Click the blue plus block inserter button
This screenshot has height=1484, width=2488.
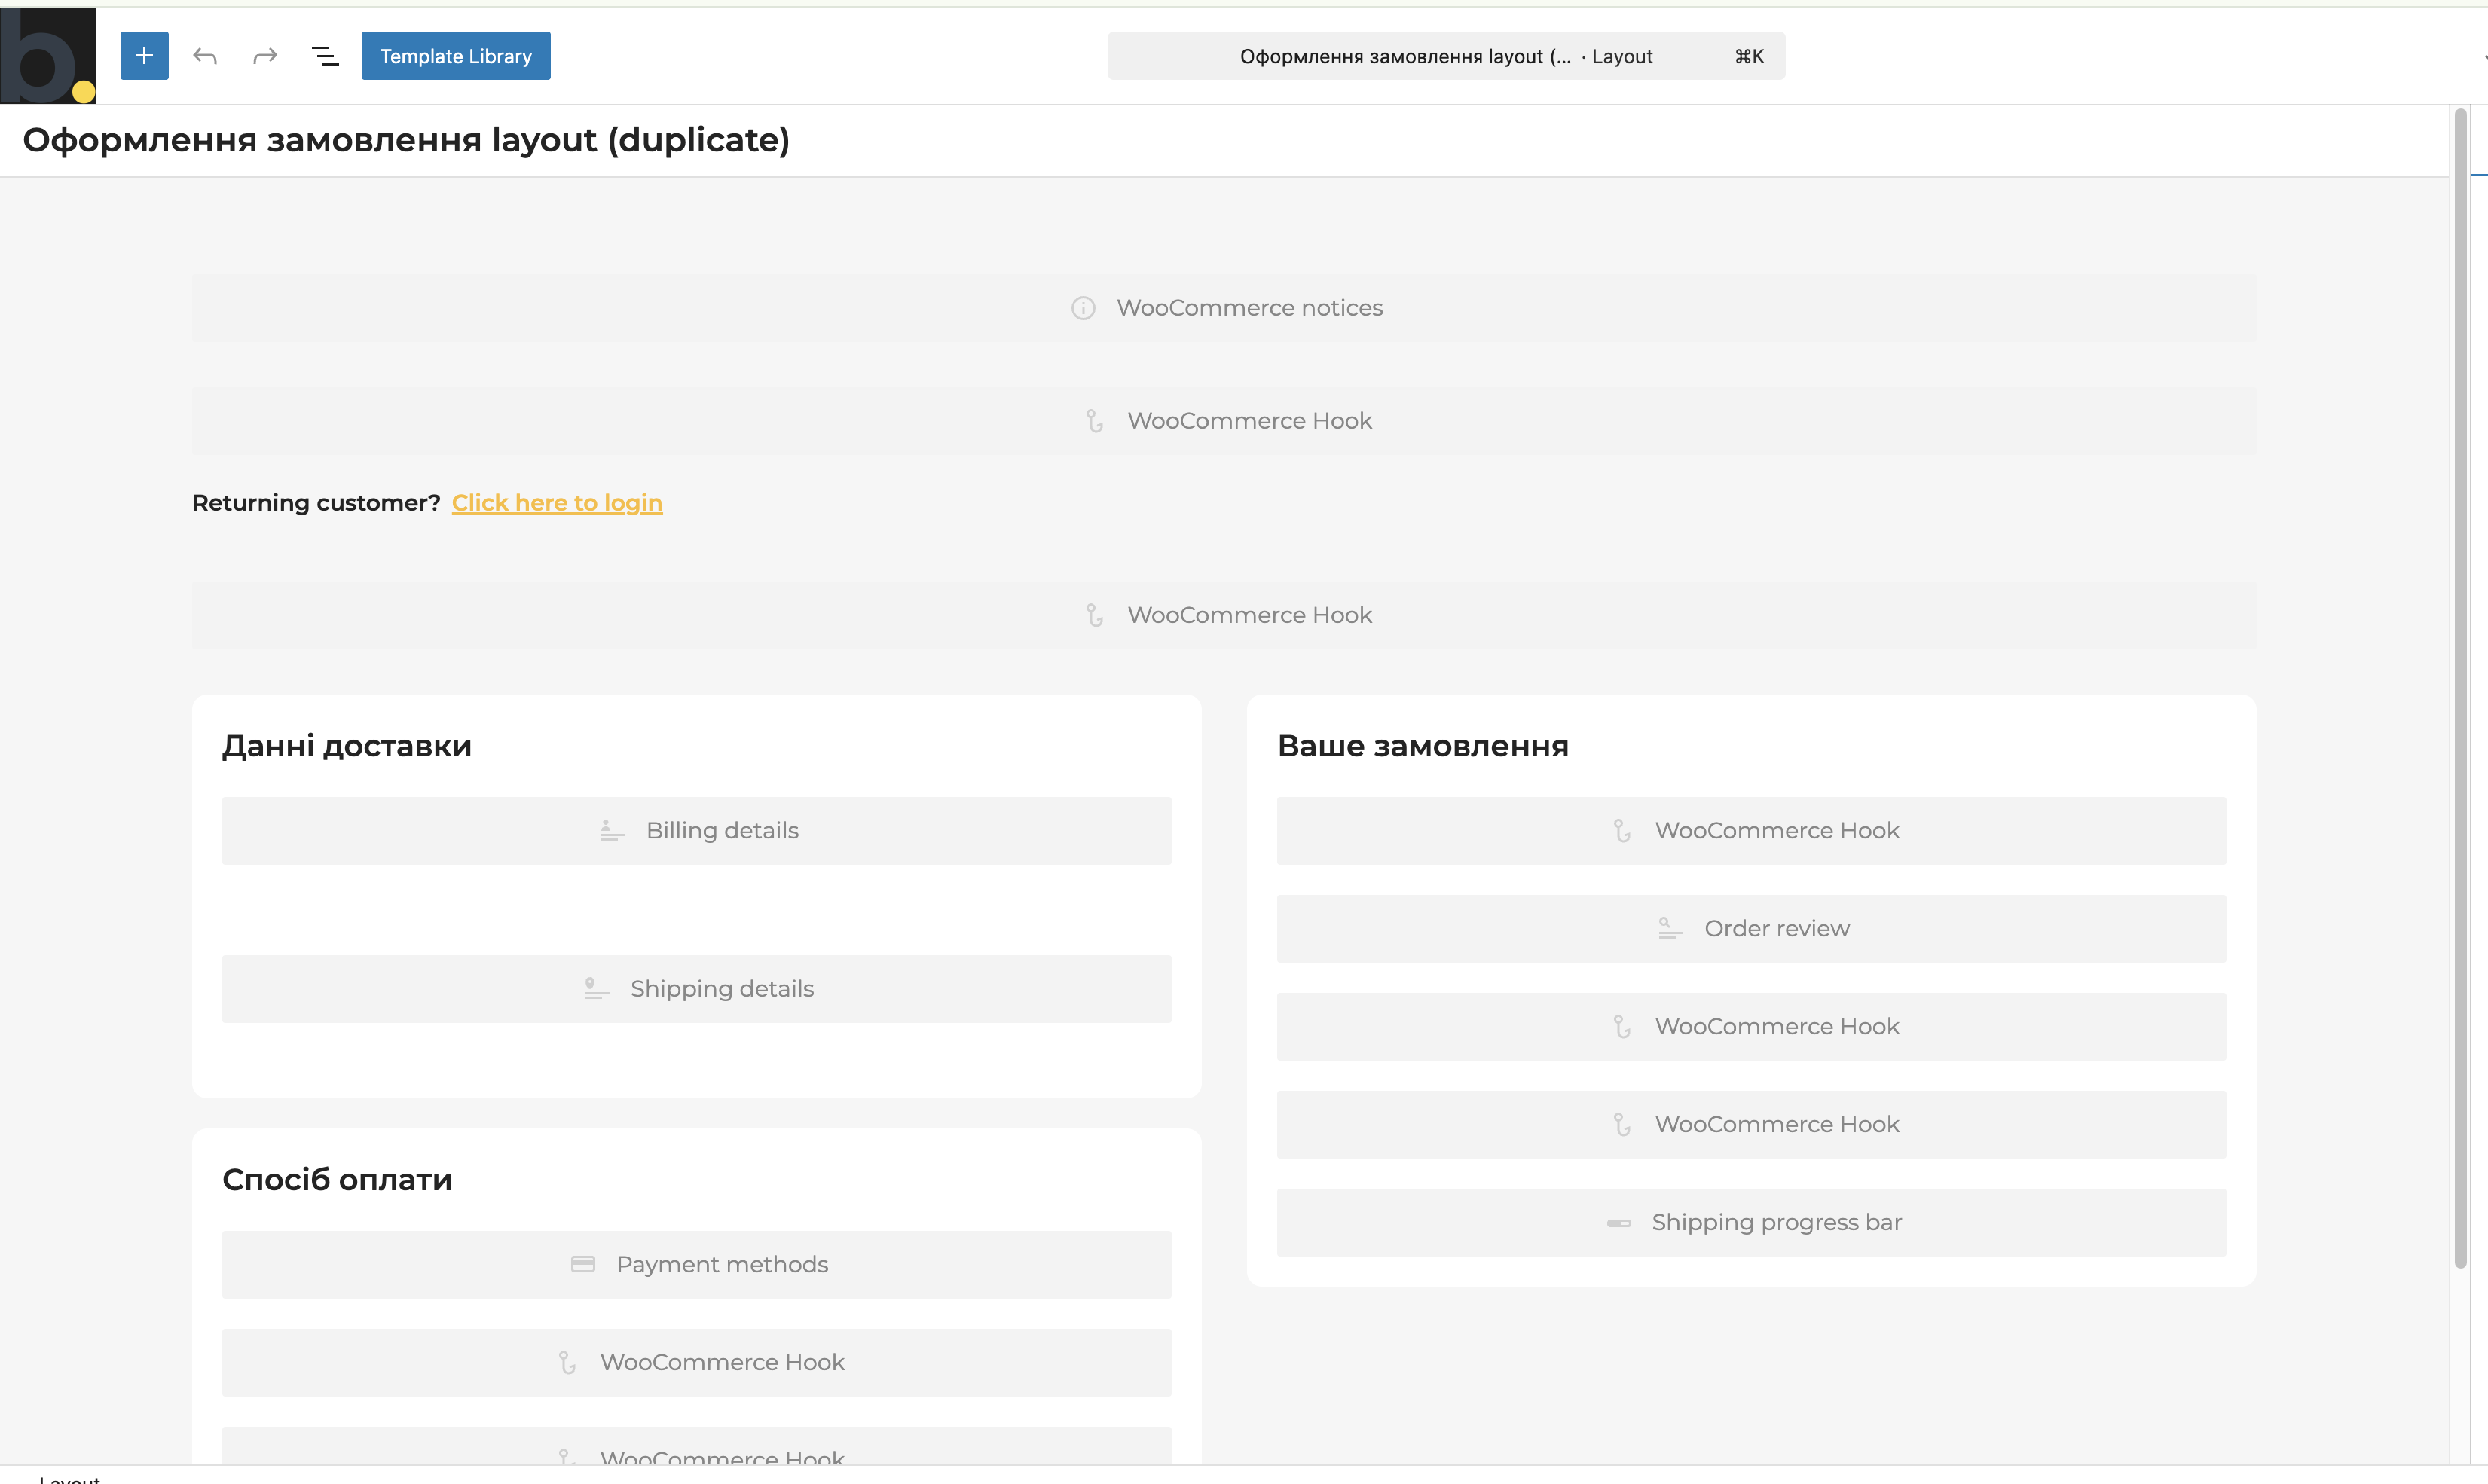pyautogui.click(x=144, y=56)
